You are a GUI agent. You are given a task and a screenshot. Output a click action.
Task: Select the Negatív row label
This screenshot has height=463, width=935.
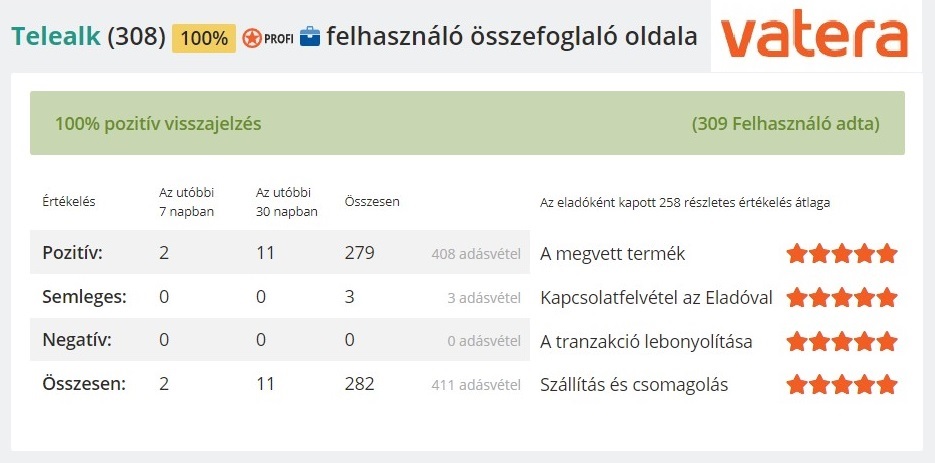[77, 340]
